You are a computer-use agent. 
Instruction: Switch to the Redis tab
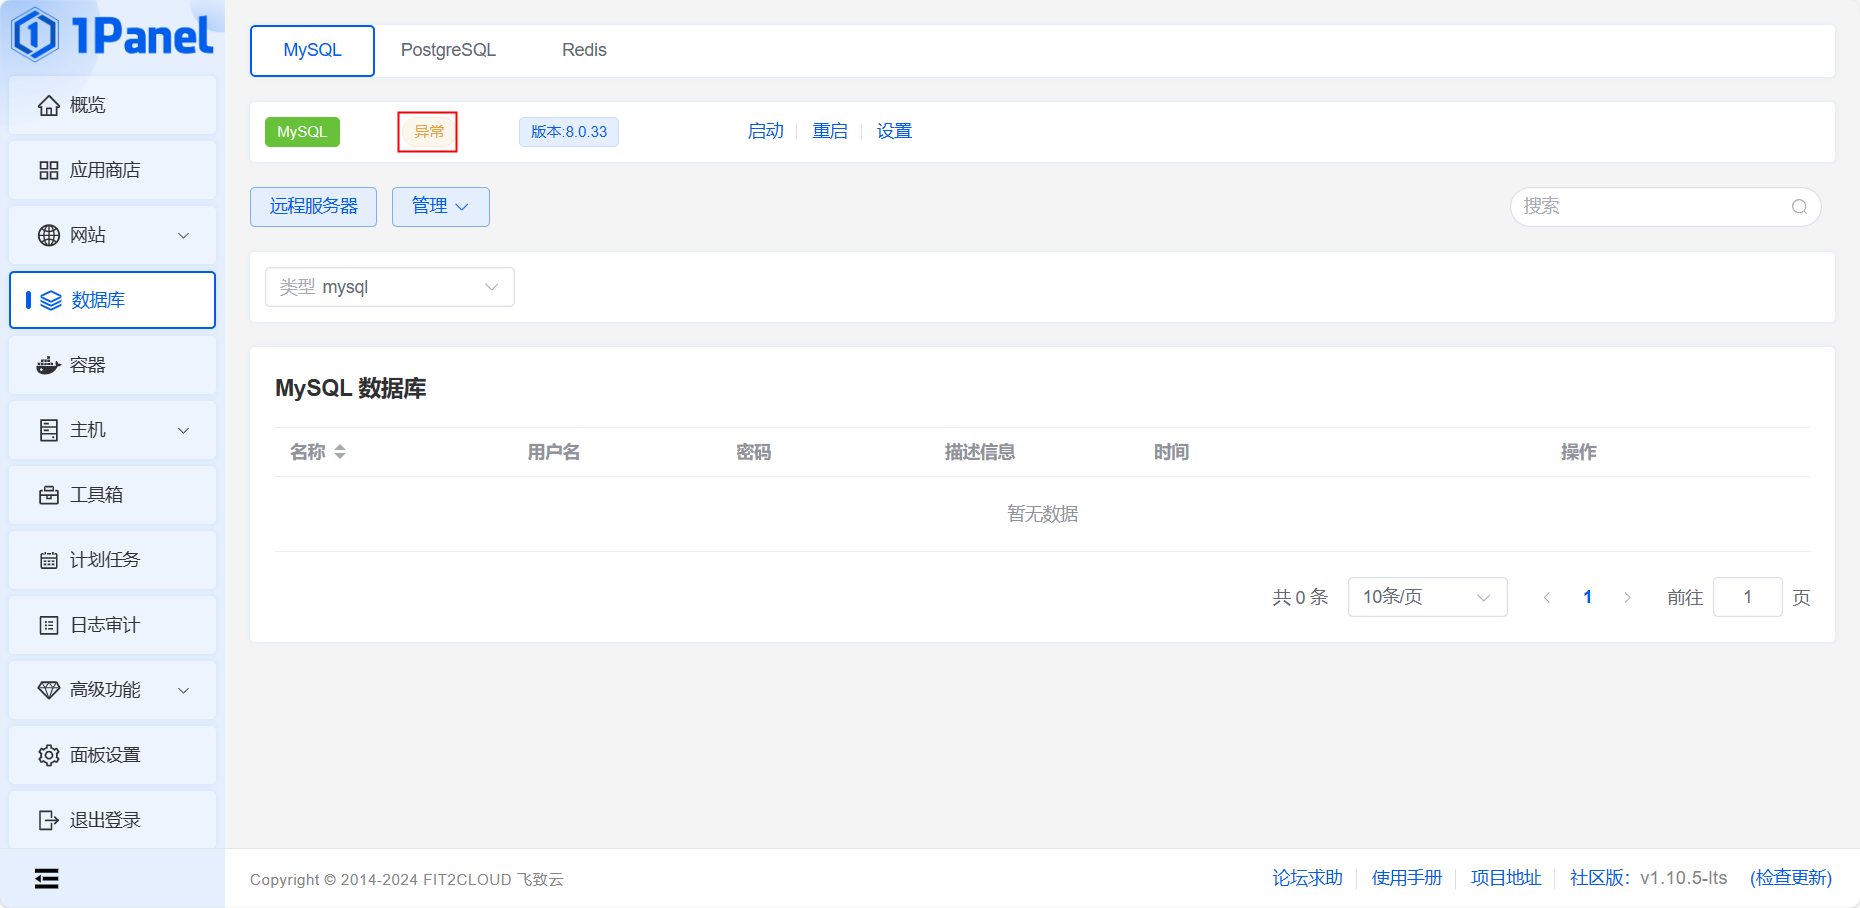pos(584,51)
